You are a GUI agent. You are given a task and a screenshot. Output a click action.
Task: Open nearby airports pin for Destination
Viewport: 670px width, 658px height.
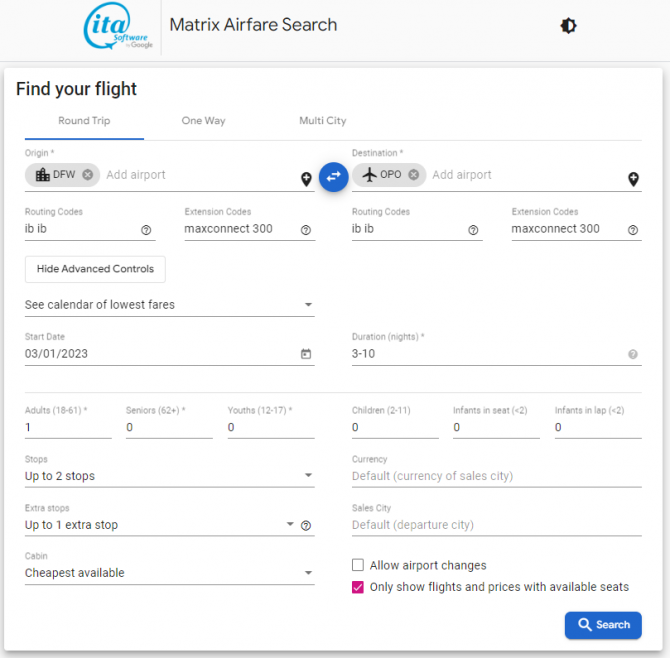633,179
